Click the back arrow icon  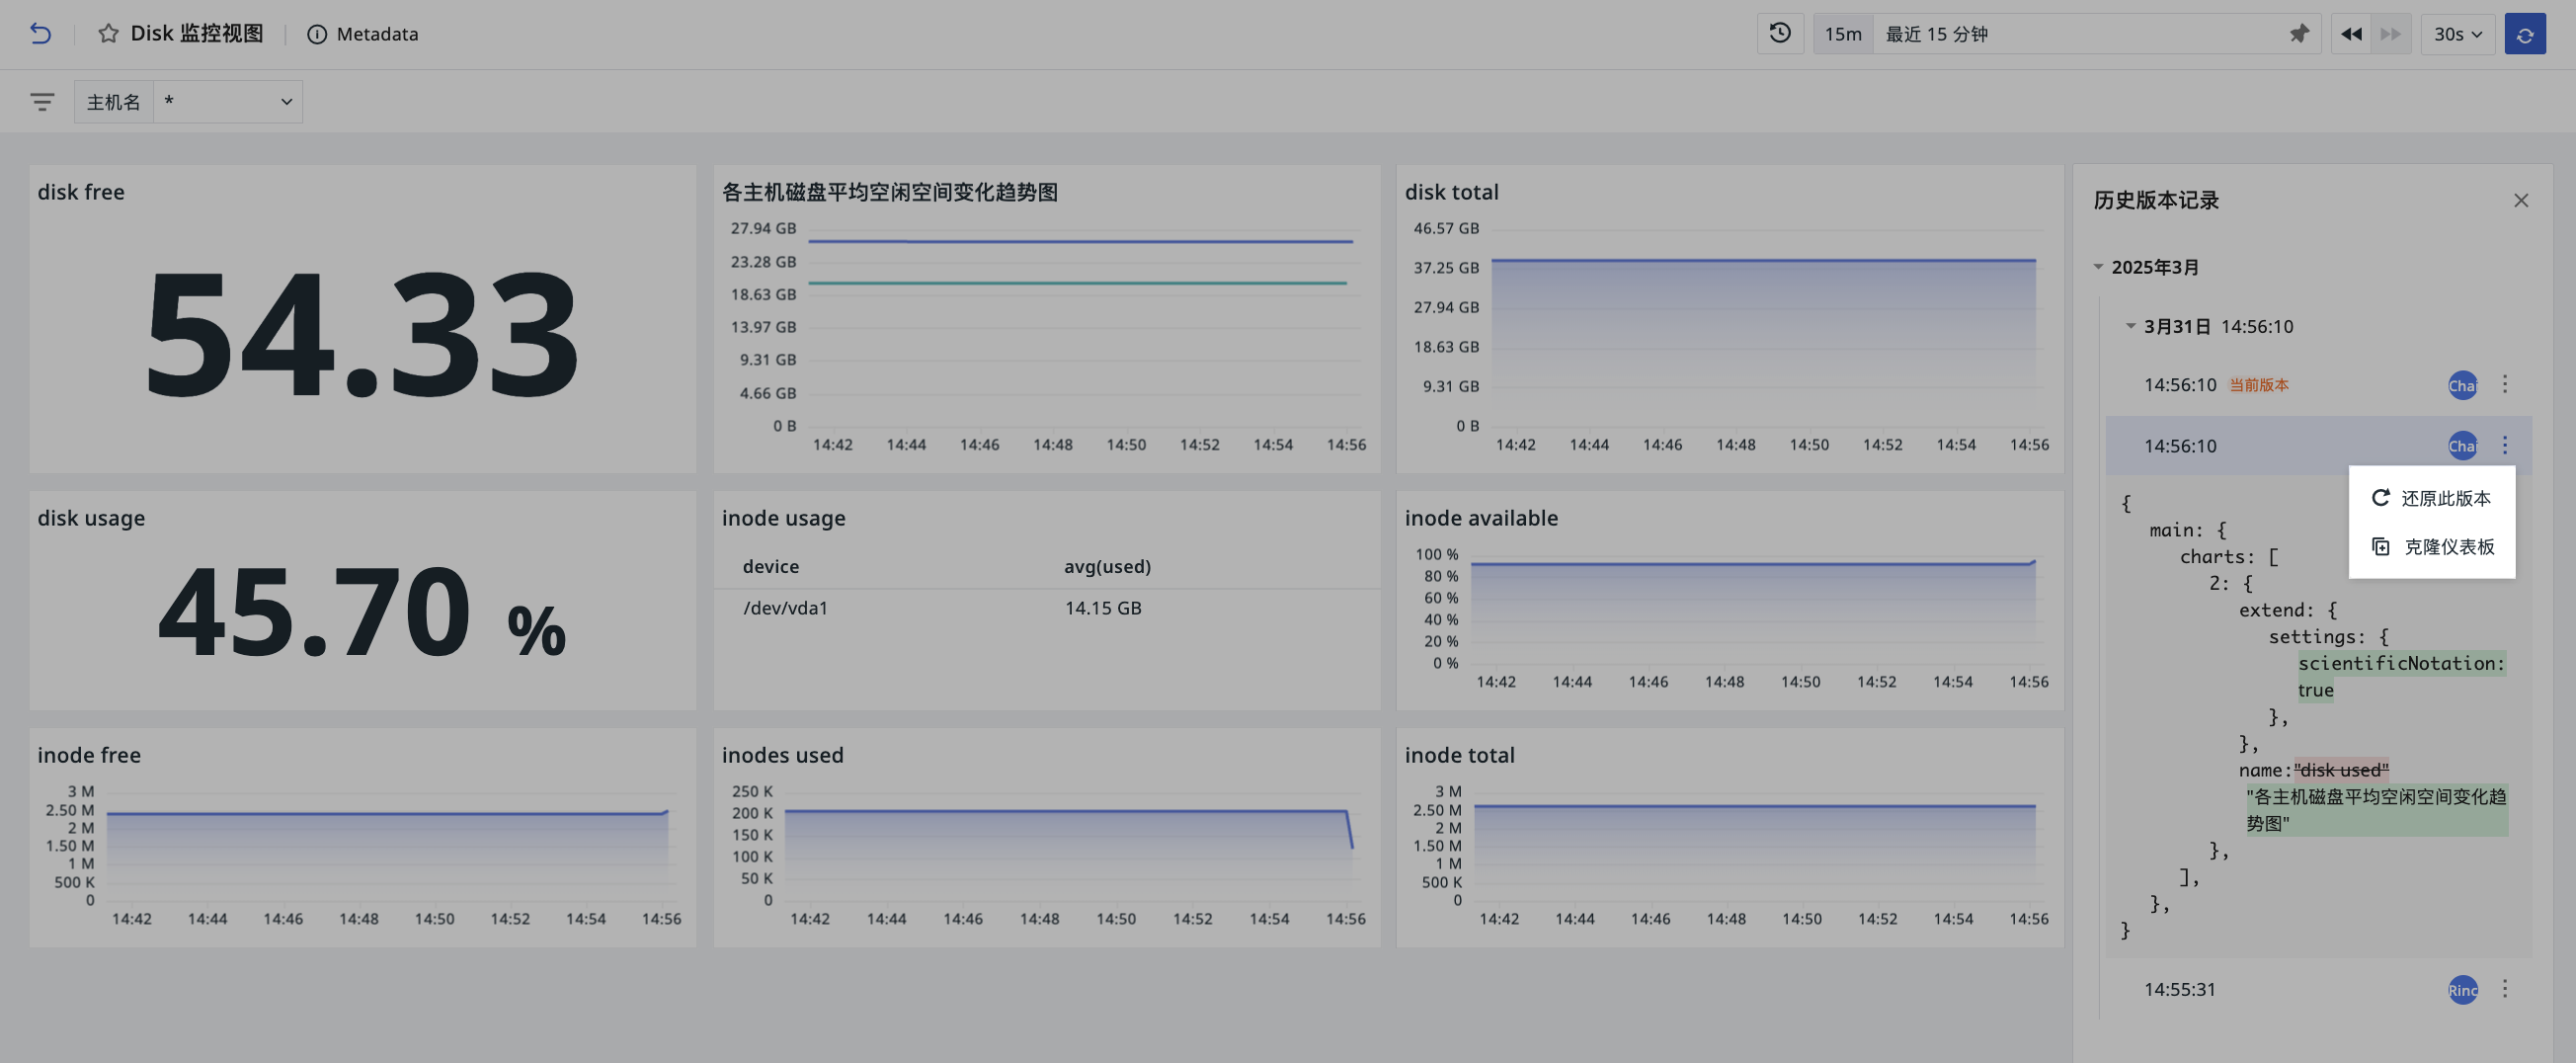click(40, 34)
